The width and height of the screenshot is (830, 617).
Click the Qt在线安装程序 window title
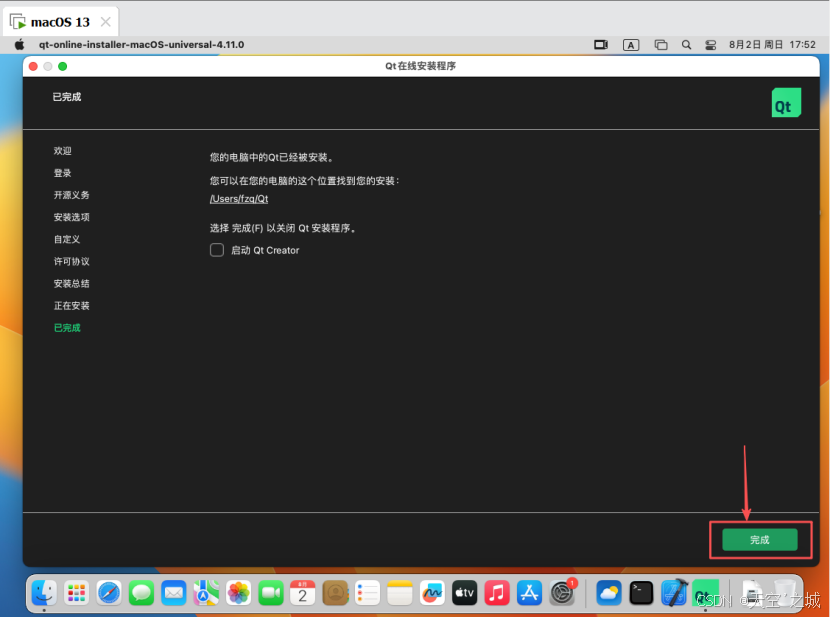click(x=420, y=66)
